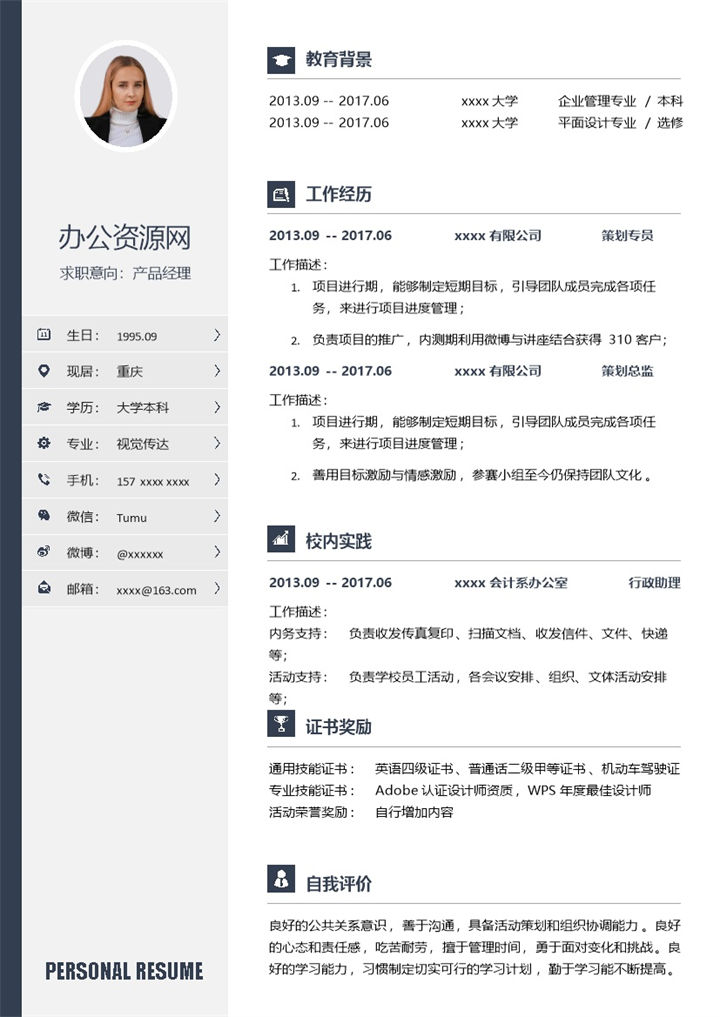The height and width of the screenshot is (1017, 720).
Task: Click the Weibo handle @xxxxxx
Action: point(140,554)
